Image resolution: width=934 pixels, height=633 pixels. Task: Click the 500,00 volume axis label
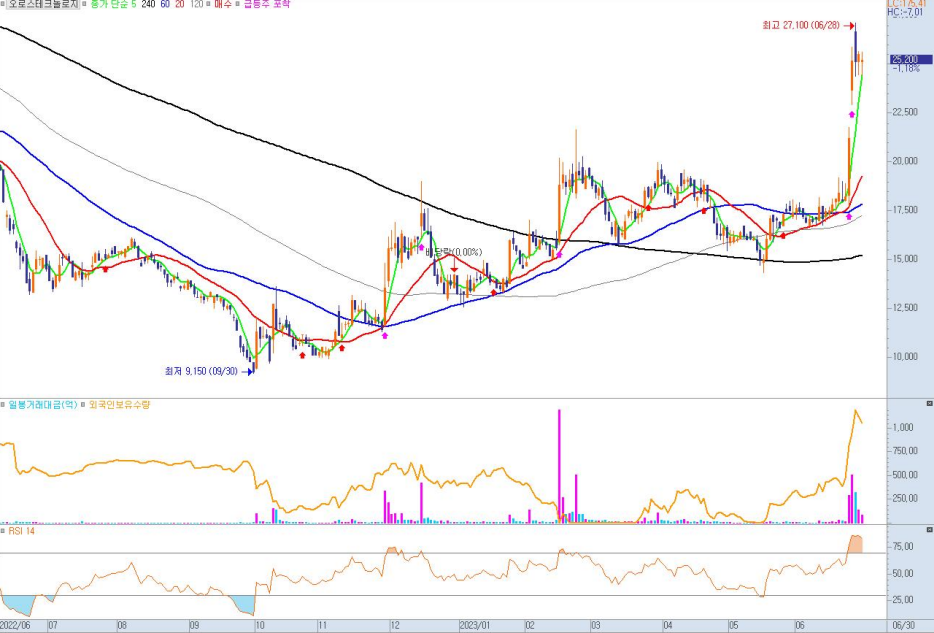905,475
